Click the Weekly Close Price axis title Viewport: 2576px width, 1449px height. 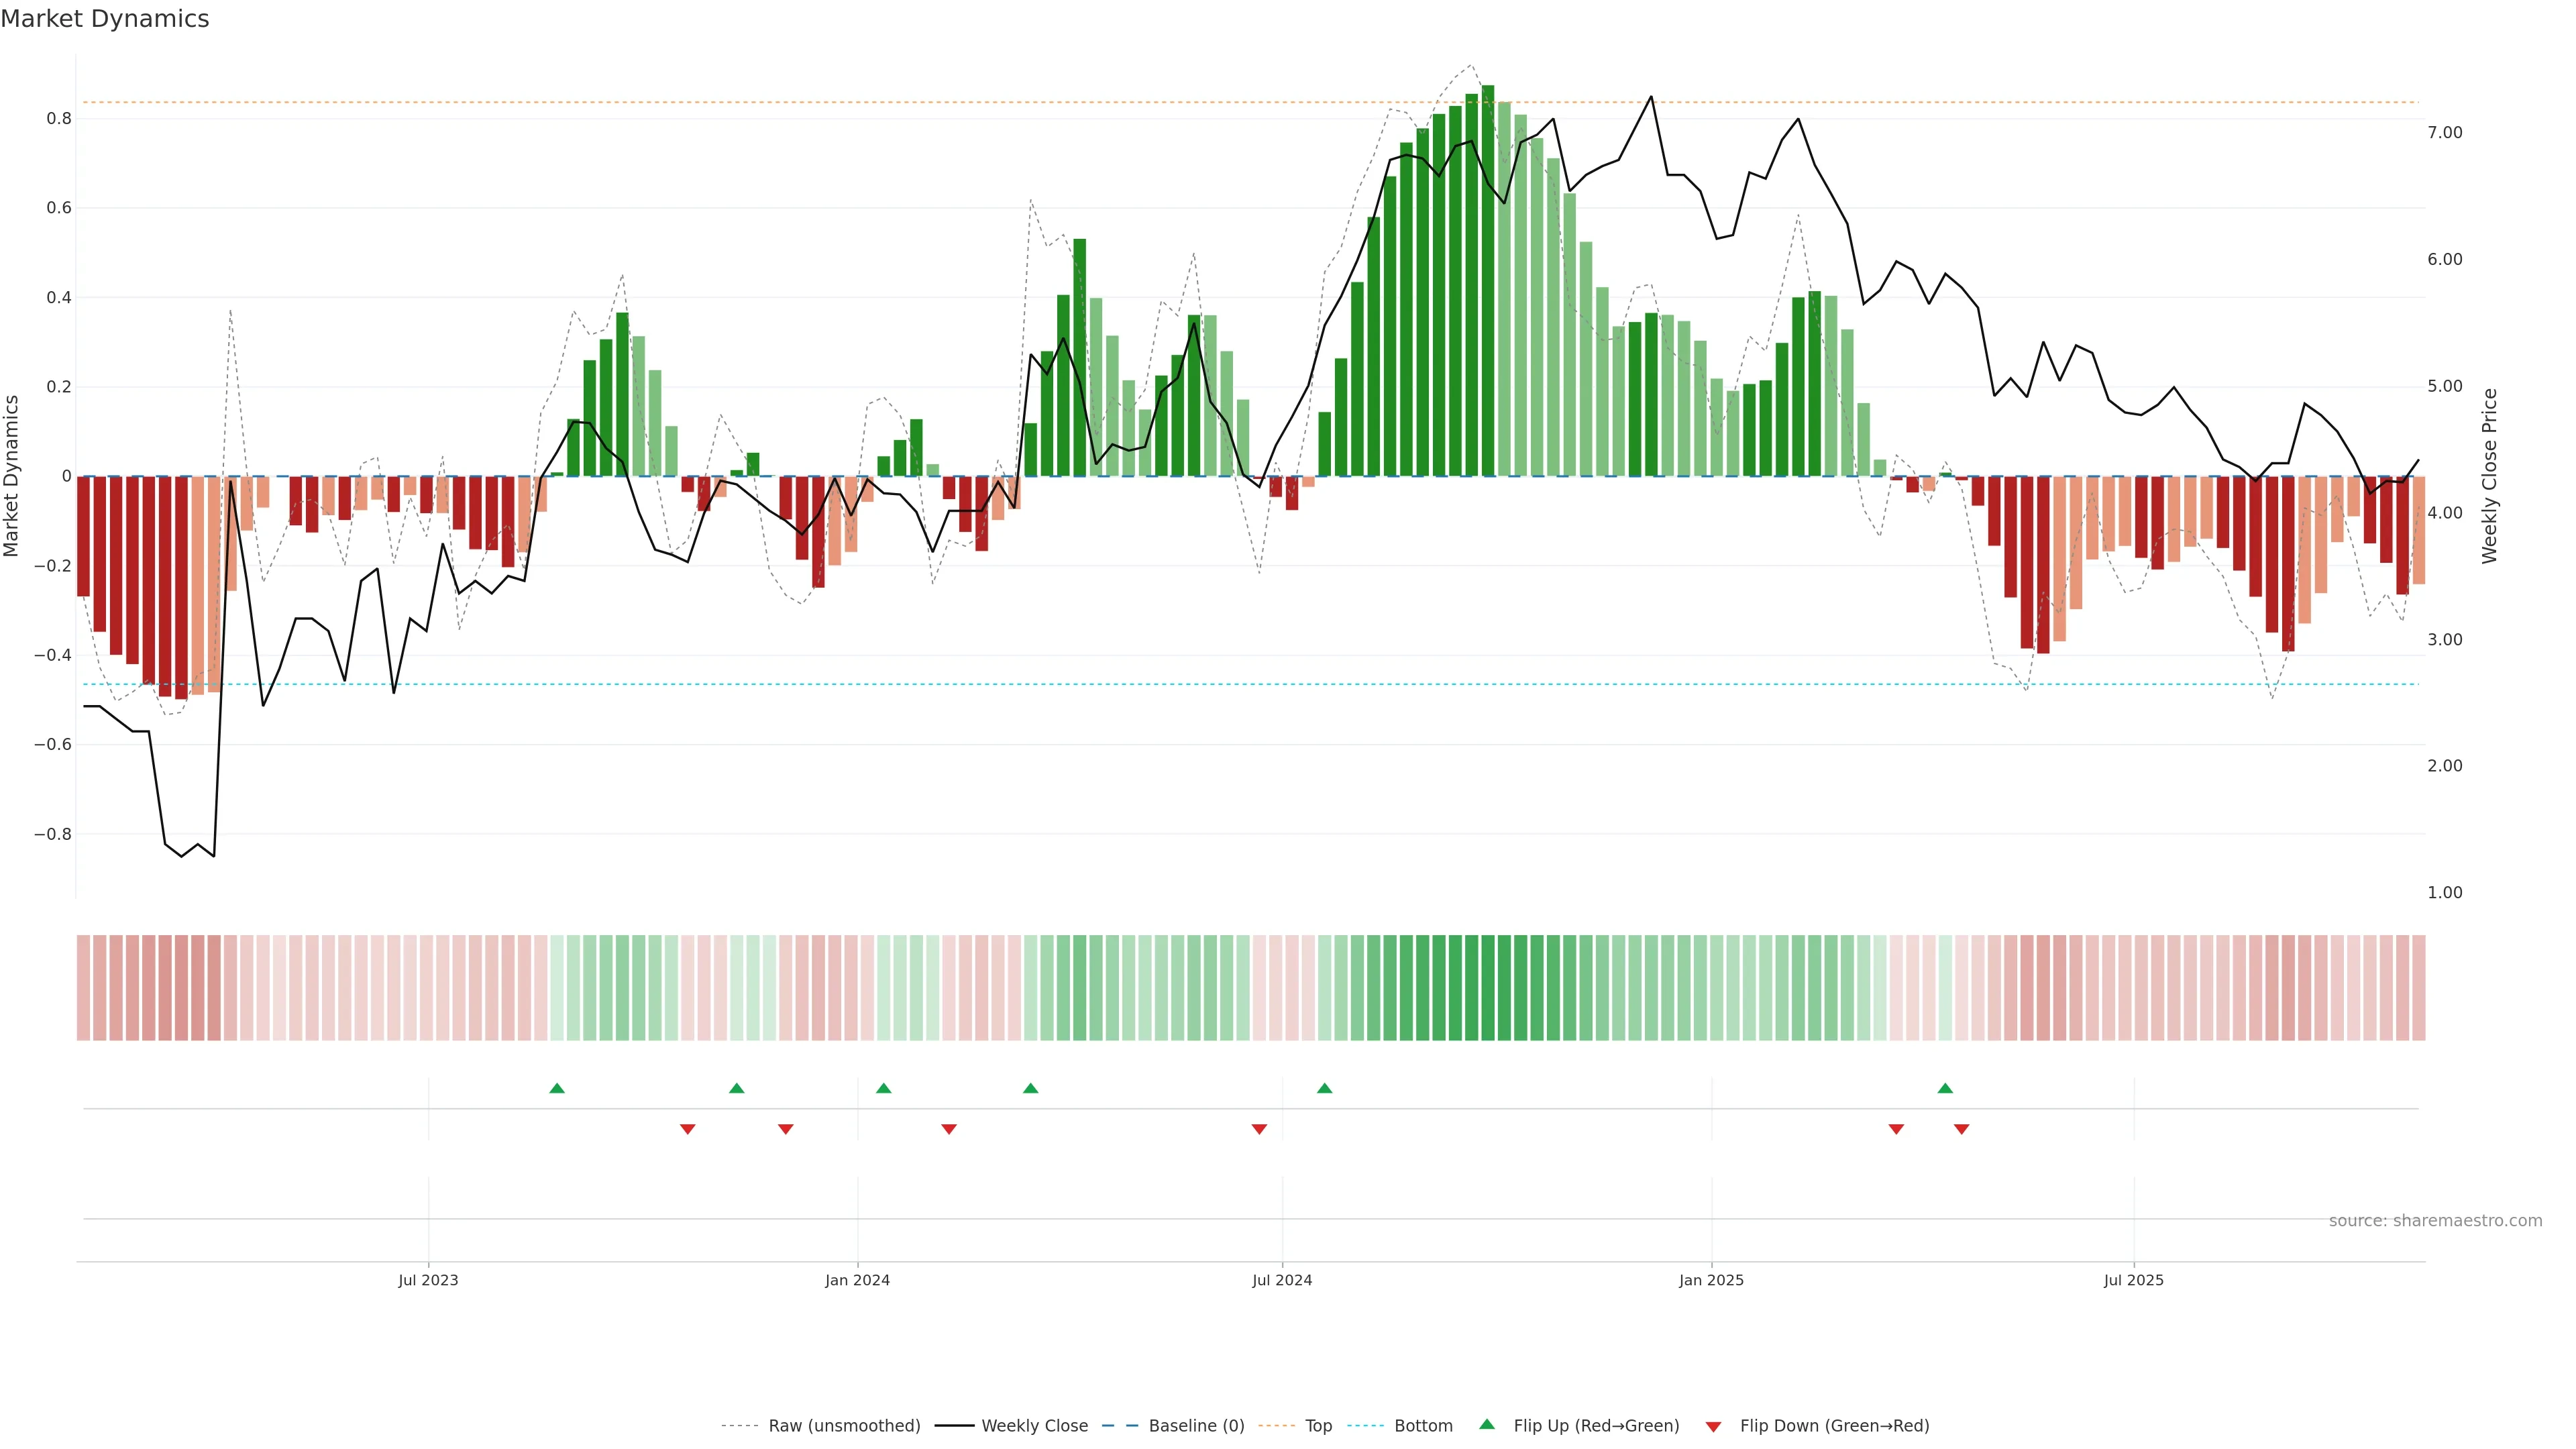tap(2489, 476)
